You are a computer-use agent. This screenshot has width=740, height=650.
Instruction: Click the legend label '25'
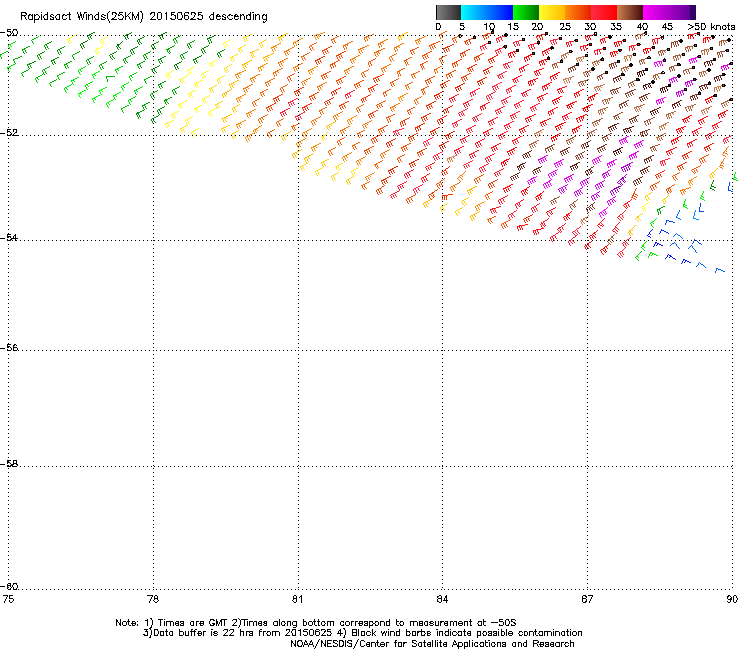564,26
